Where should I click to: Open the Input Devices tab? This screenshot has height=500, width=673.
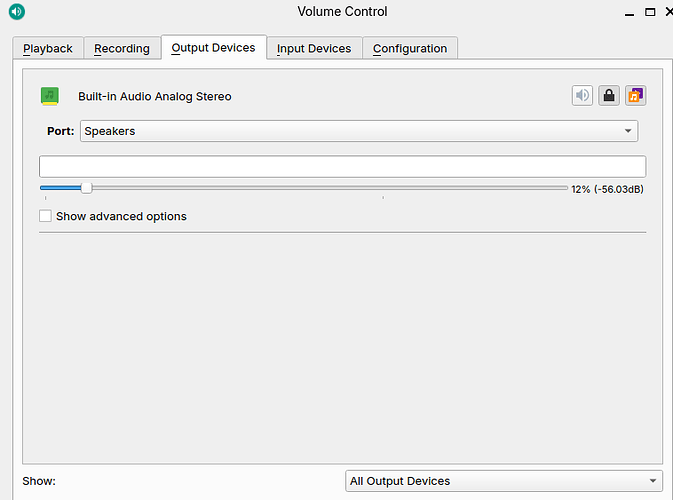pyautogui.click(x=314, y=48)
